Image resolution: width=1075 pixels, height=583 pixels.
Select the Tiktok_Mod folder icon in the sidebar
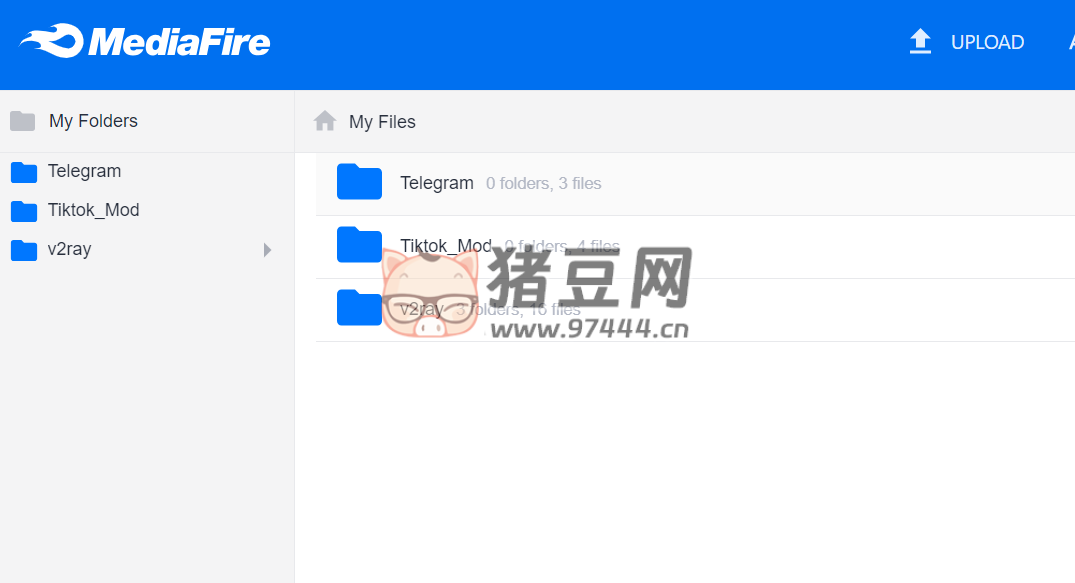(x=23, y=210)
